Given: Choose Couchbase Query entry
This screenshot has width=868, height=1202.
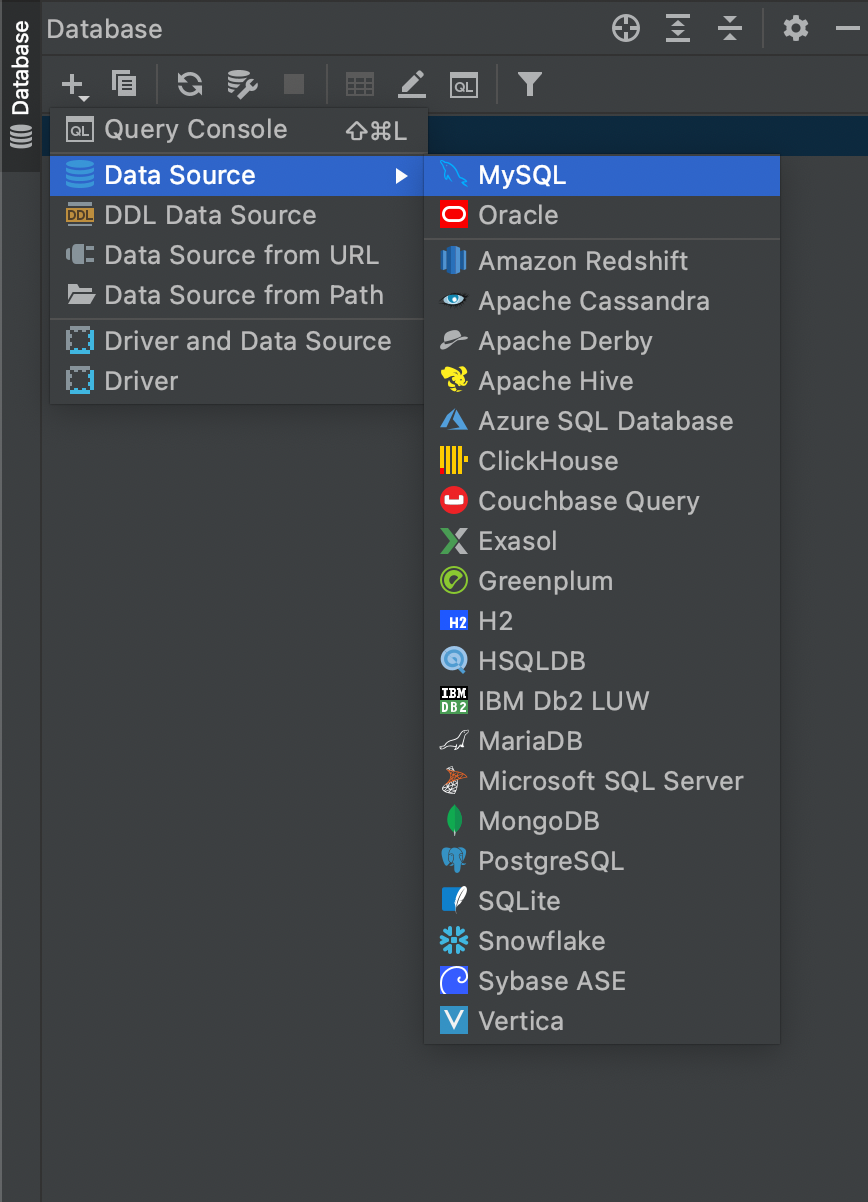Looking at the screenshot, I should (x=602, y=501).
